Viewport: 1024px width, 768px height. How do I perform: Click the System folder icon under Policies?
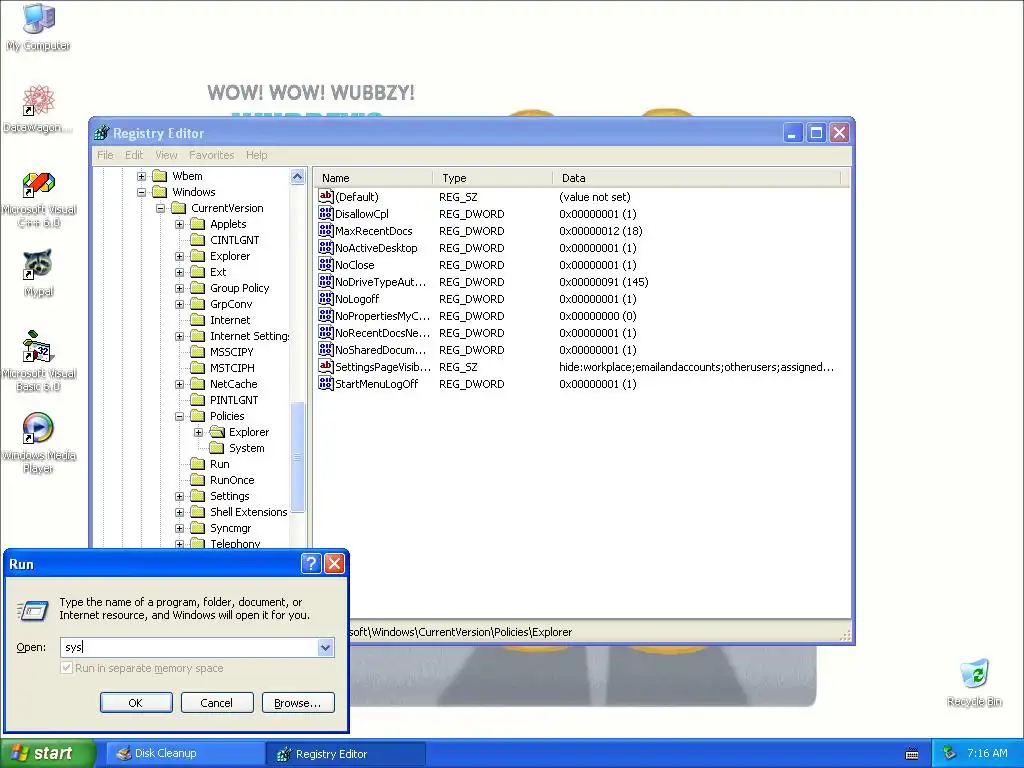click(217, 448)
